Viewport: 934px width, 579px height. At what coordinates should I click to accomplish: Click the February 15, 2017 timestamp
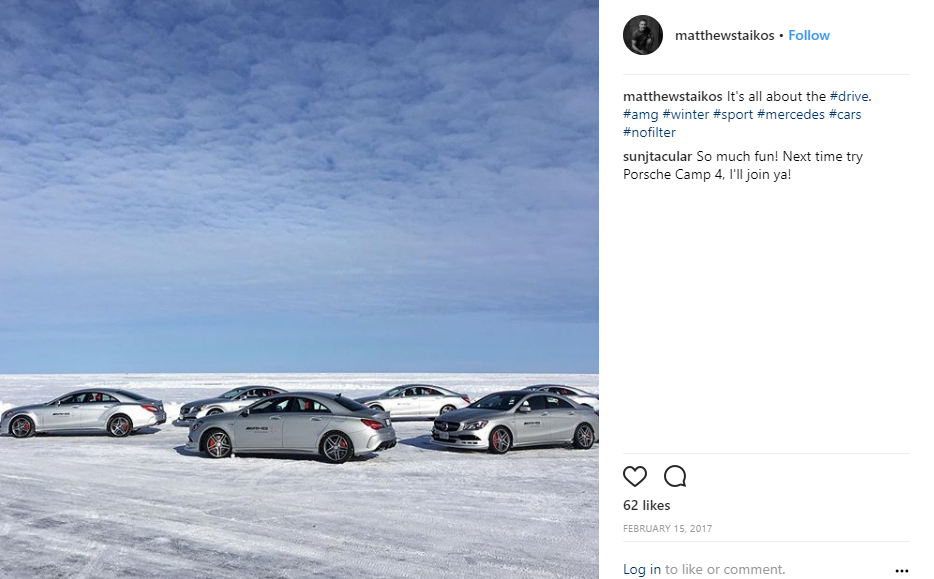pyautogui.click(x=667, y=528)
